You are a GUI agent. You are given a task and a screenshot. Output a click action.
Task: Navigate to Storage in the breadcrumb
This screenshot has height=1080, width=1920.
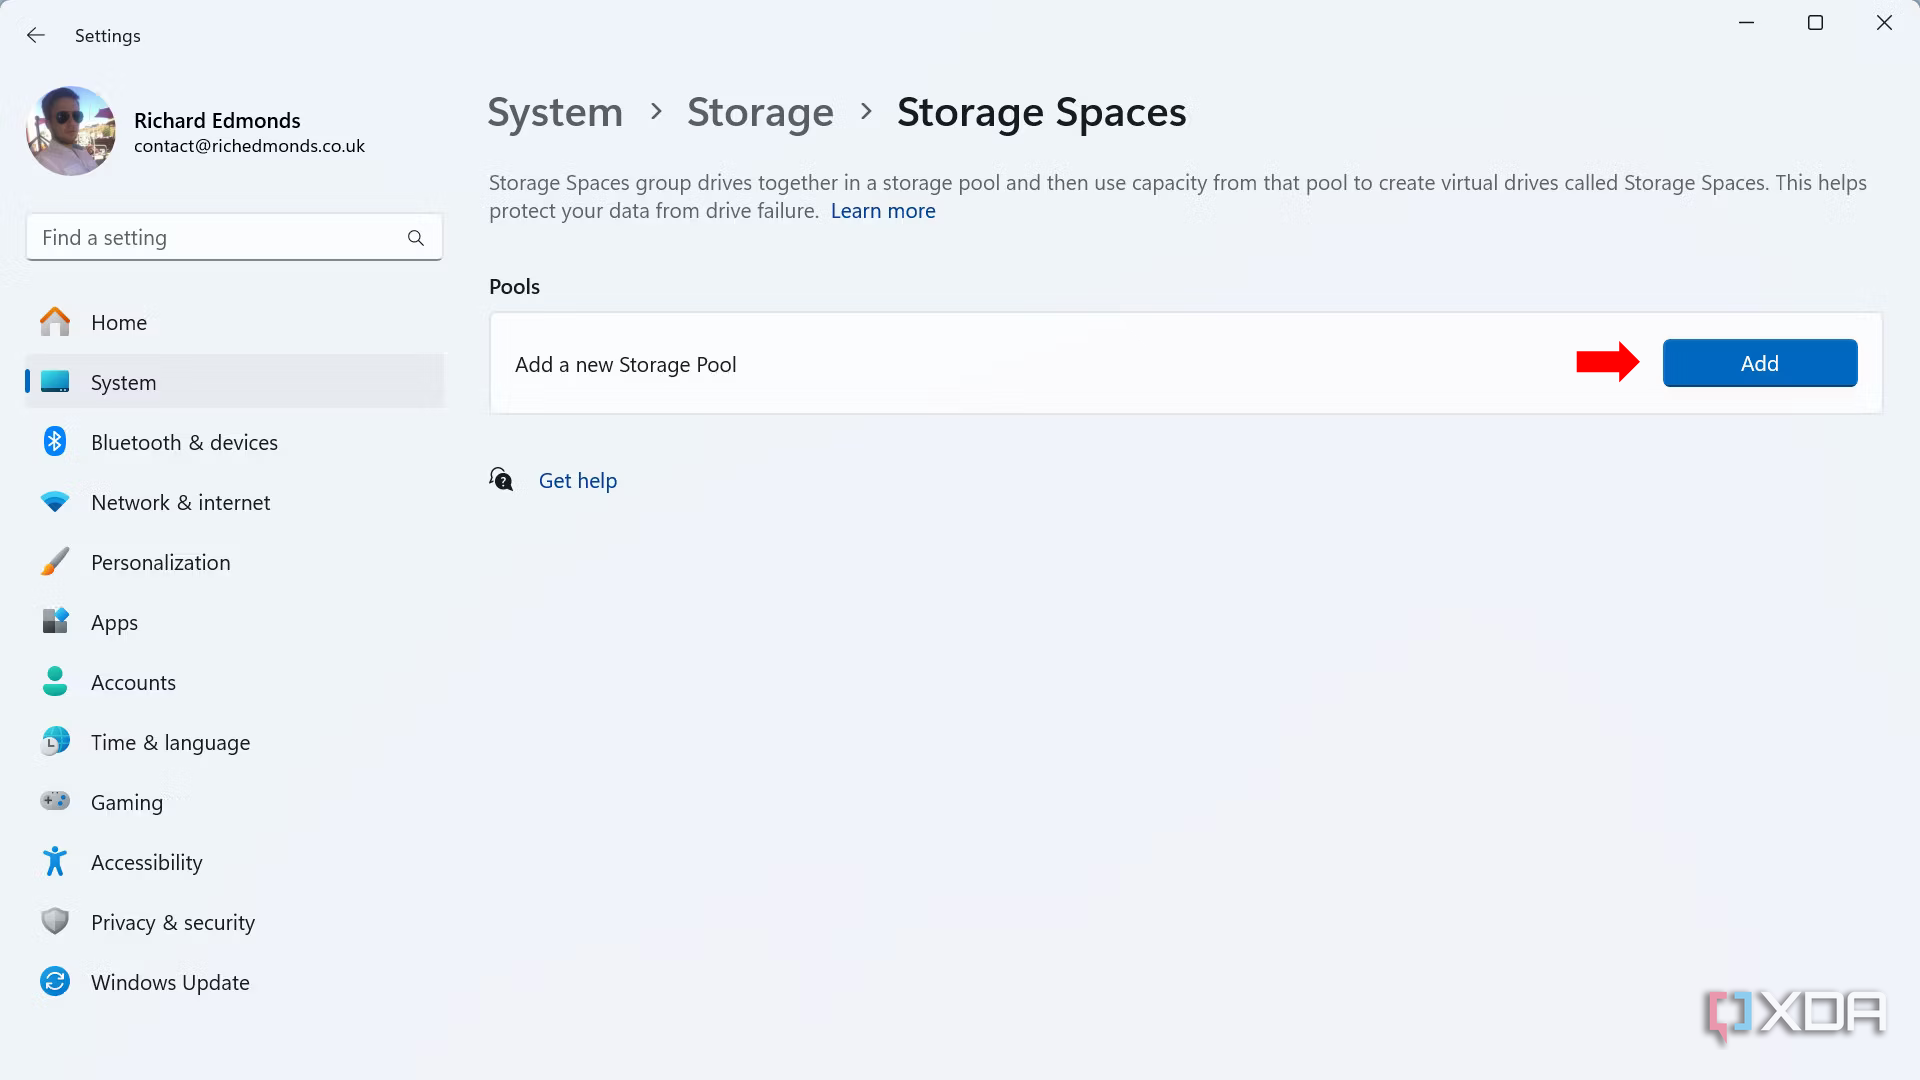759,112
